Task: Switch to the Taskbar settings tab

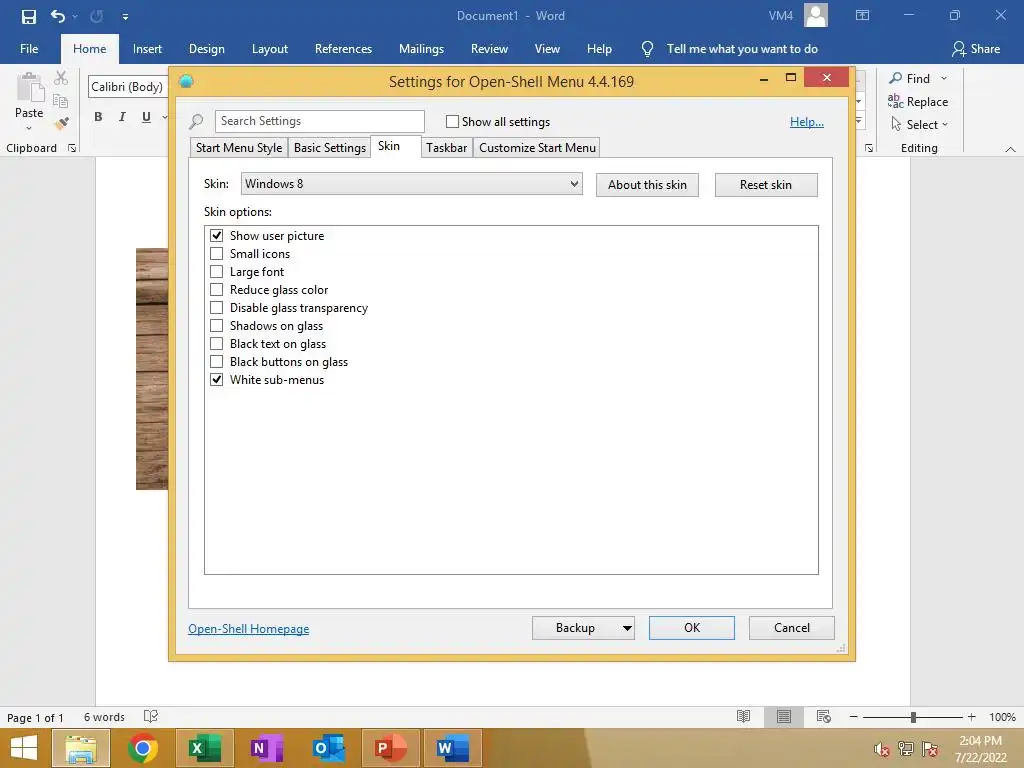Action: (447, 148)
